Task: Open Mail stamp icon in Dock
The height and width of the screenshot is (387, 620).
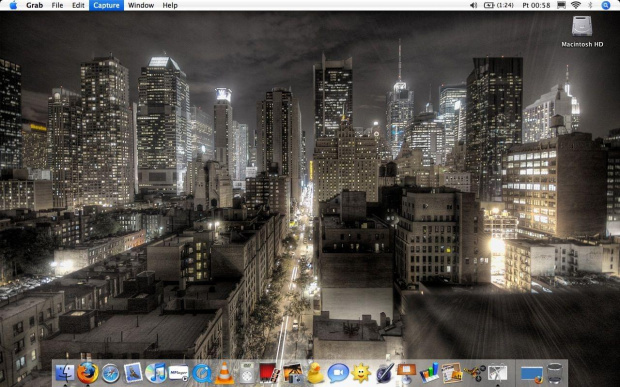Action: click(133, 373)
